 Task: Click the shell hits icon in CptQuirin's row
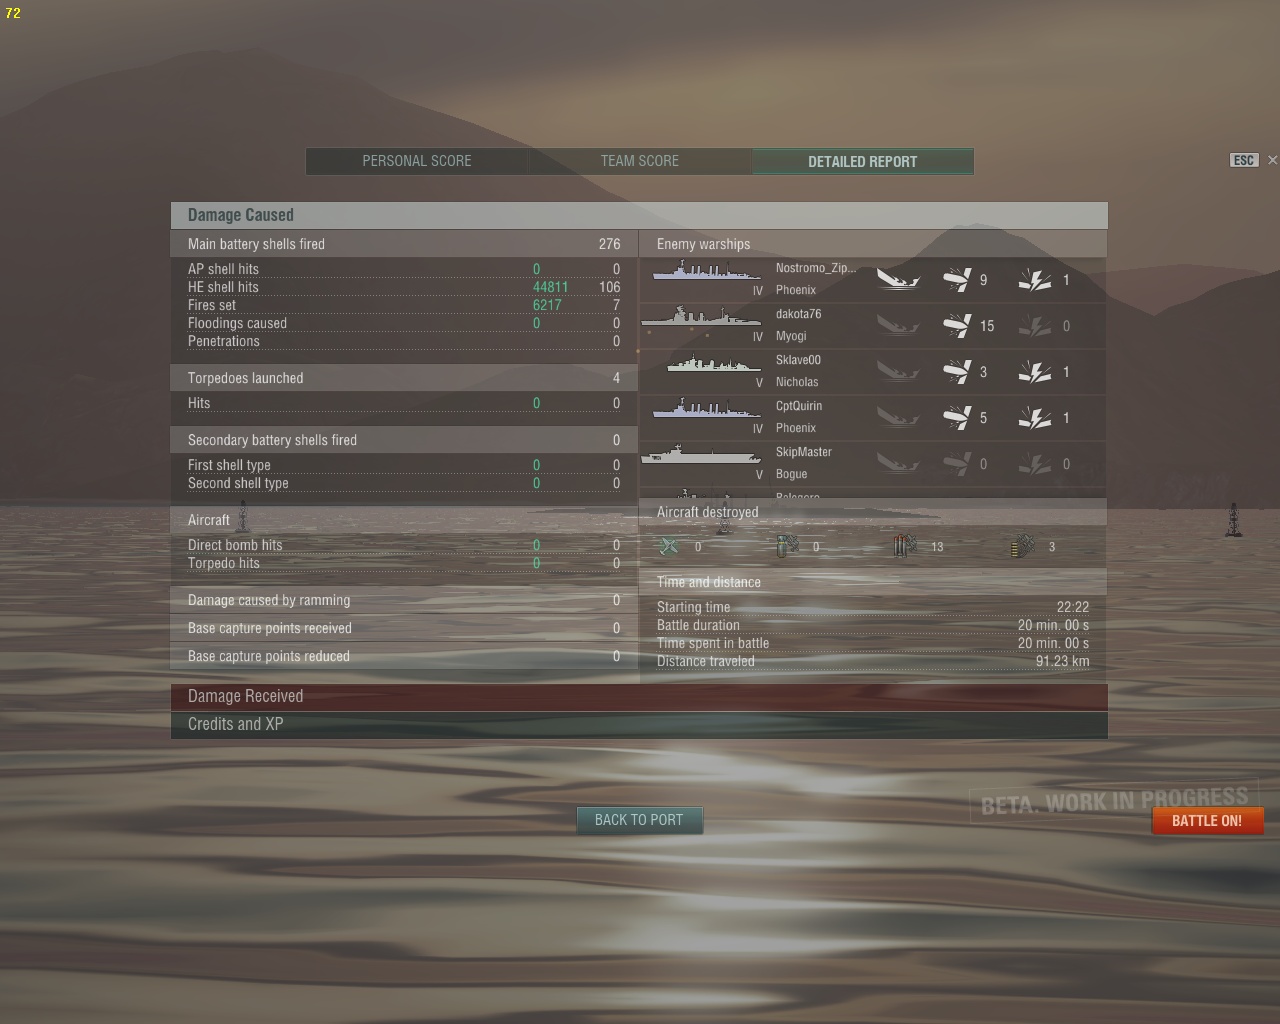957,418
